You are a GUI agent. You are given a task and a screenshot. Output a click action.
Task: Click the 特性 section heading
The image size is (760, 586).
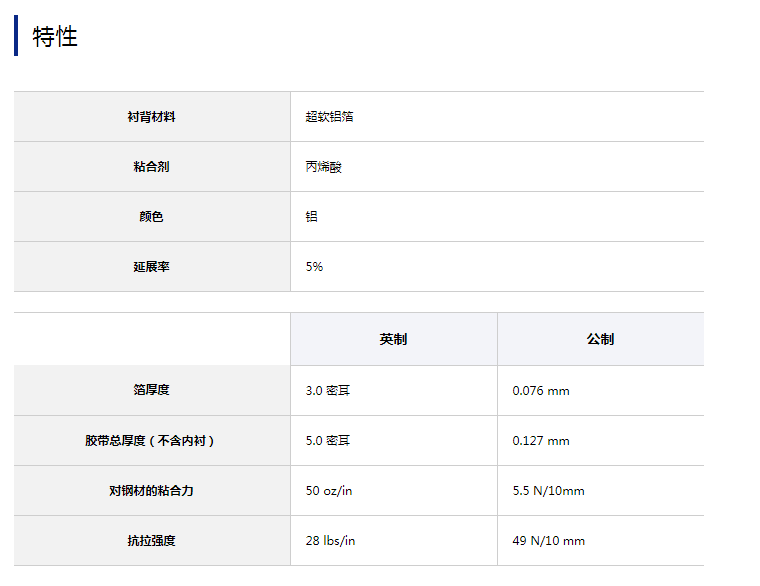[x=55, y=37]
